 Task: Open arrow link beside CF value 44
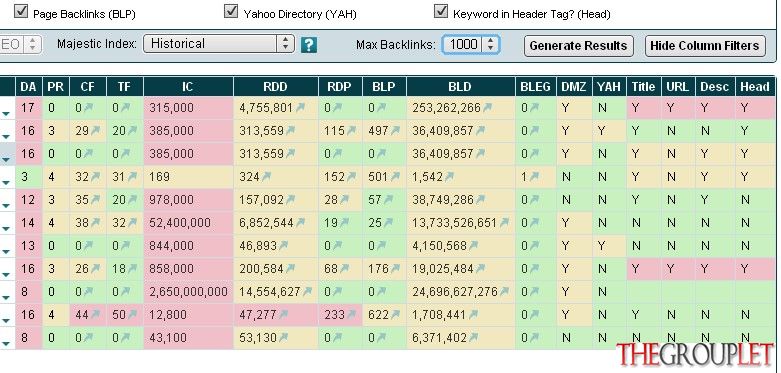pos(95,315)
